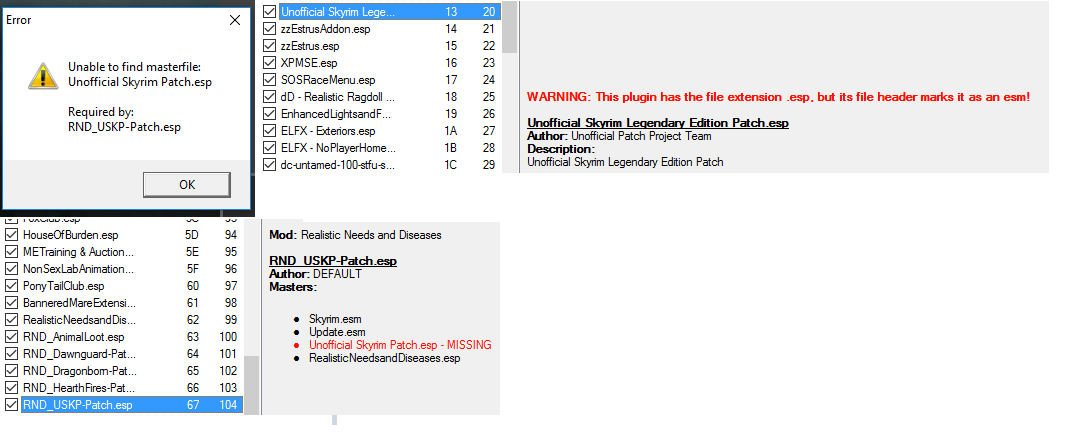Disable XPMSE.esp plugin checkbox
Screen dimensions: 1076x438
tap(270, 63)
